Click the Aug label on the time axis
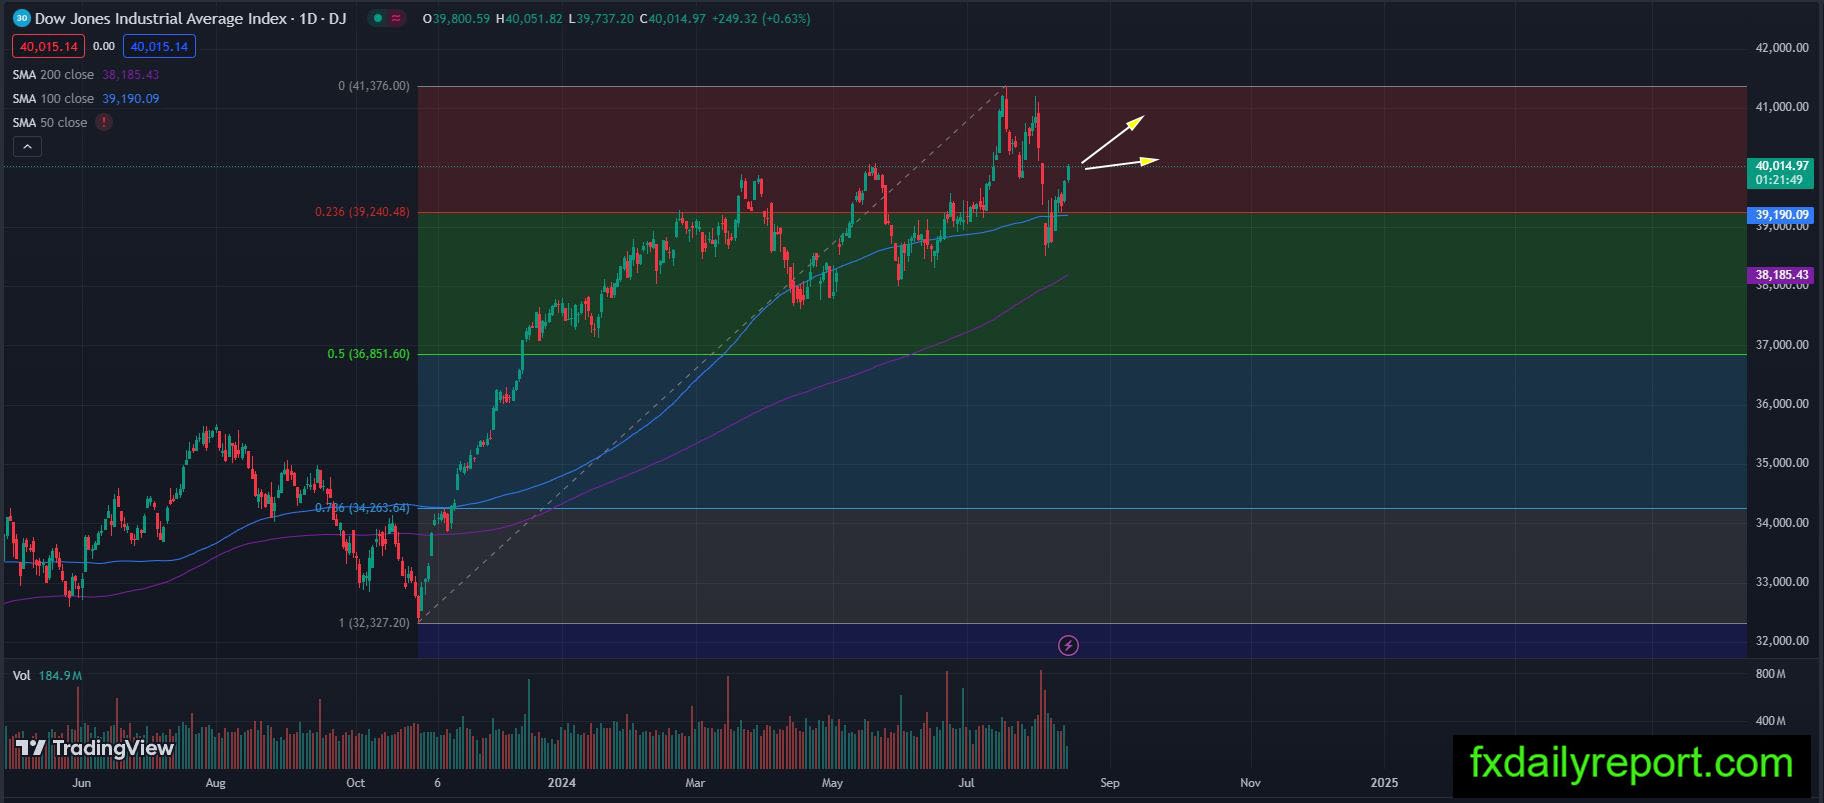Viewport: 1824px width, 803px height. tap(215, 783)
